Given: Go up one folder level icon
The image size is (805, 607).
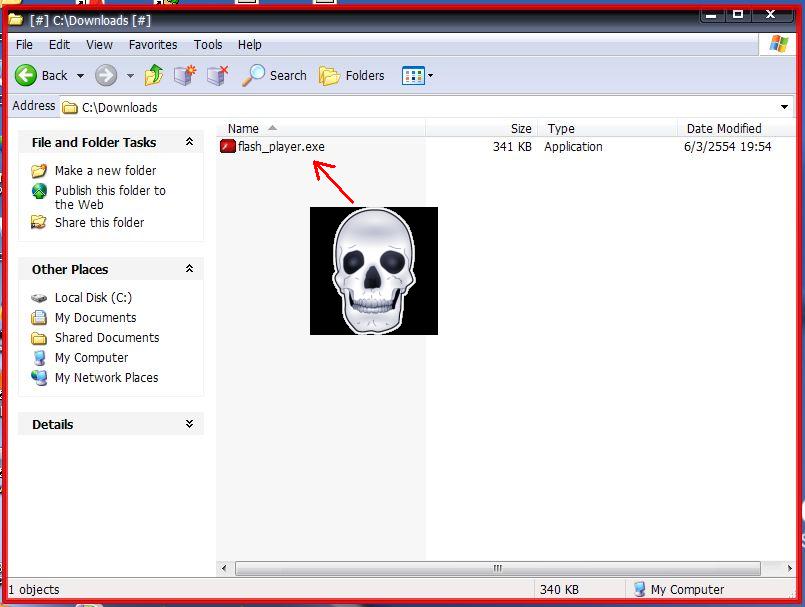Looking at the screenshot, I should pyautogui.click(x=154, y=75).
